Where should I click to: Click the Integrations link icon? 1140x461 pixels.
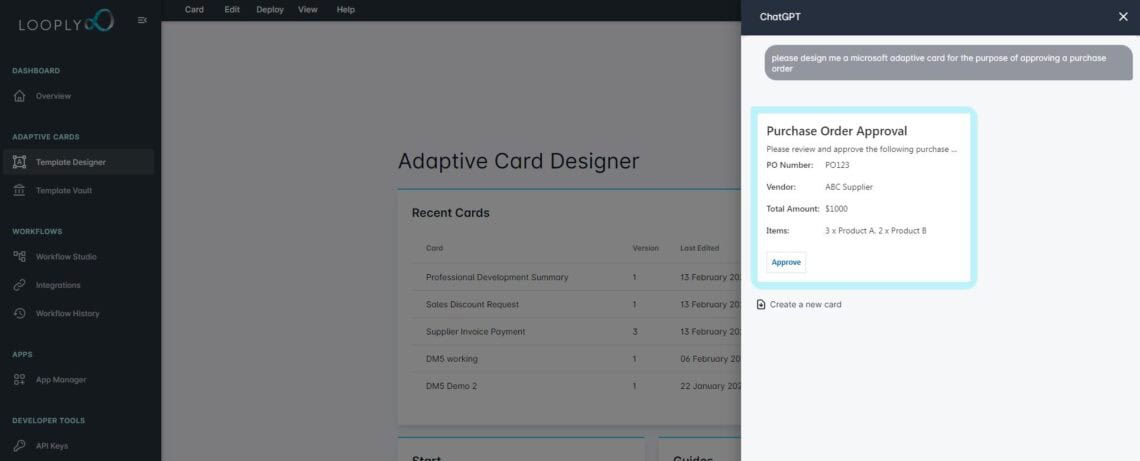pos(20,285)
